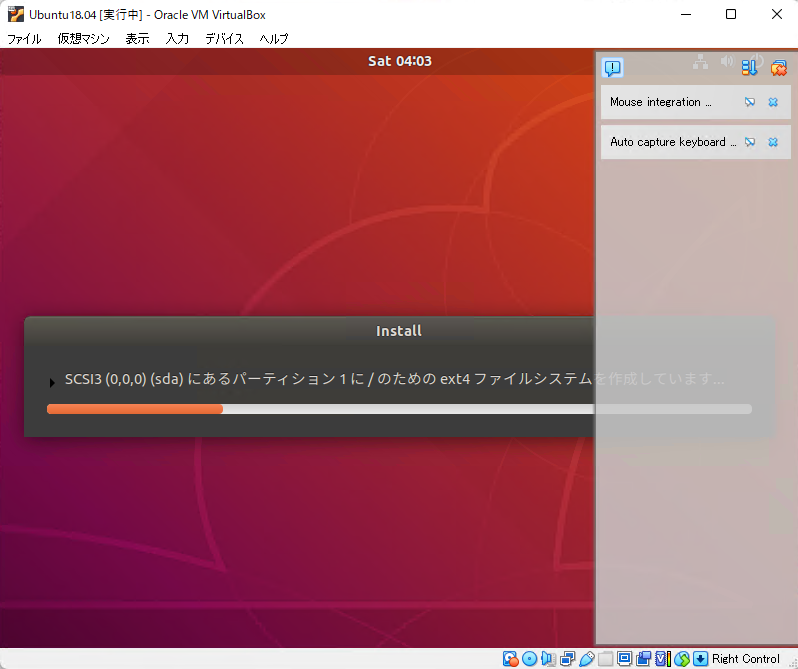The width and height of the screenshot is (798, 669).
Task: Click don't-show-again icon for Auto capture keyboard
Action: (750, 142)
